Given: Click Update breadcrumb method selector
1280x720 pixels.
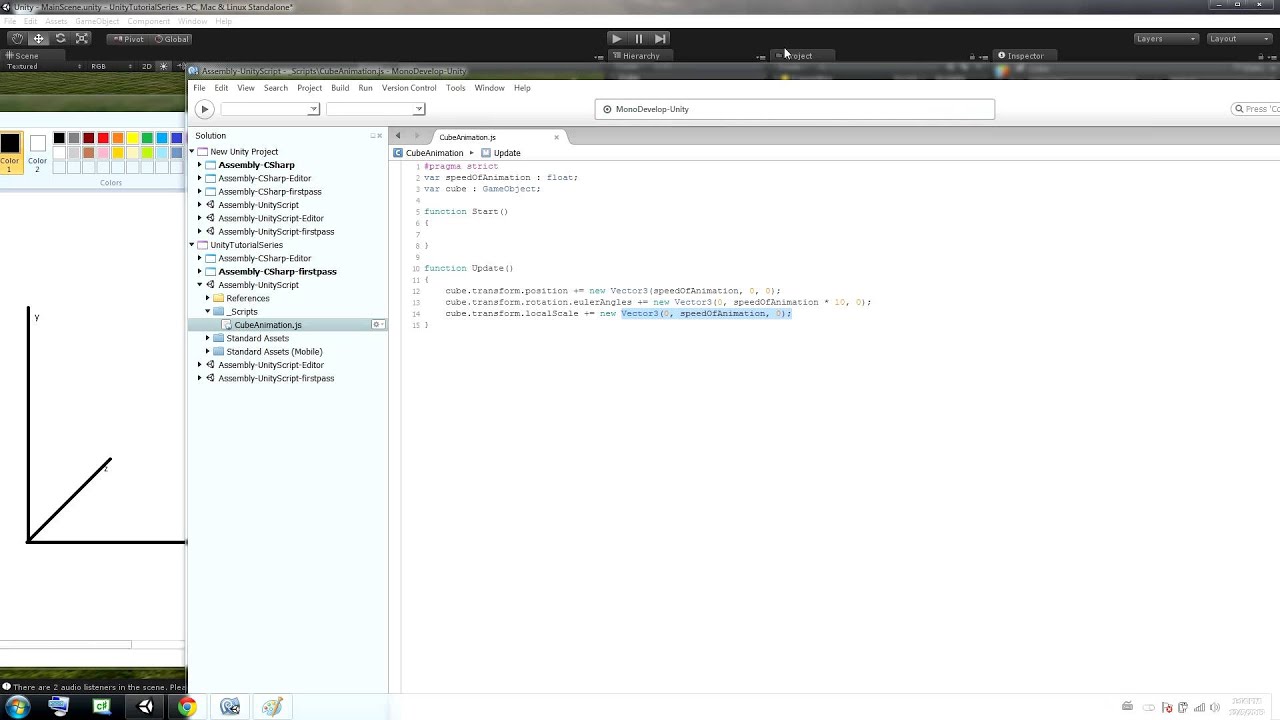Looking at the screenshot, I should (x=501, y=153).
